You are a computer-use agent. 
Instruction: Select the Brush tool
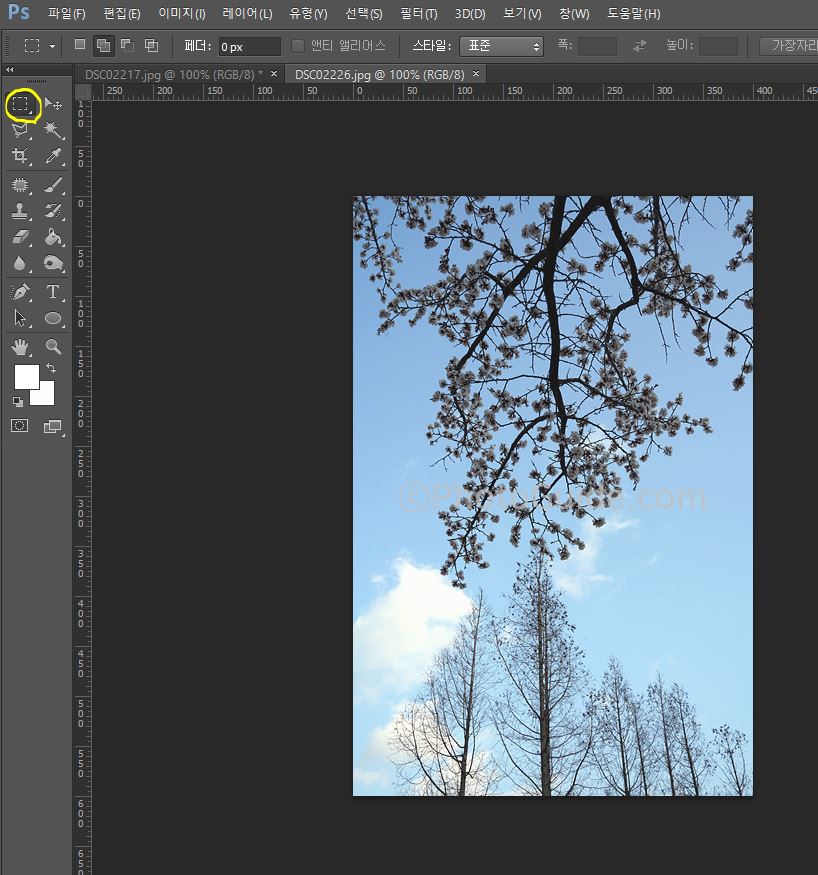(53, 185)
